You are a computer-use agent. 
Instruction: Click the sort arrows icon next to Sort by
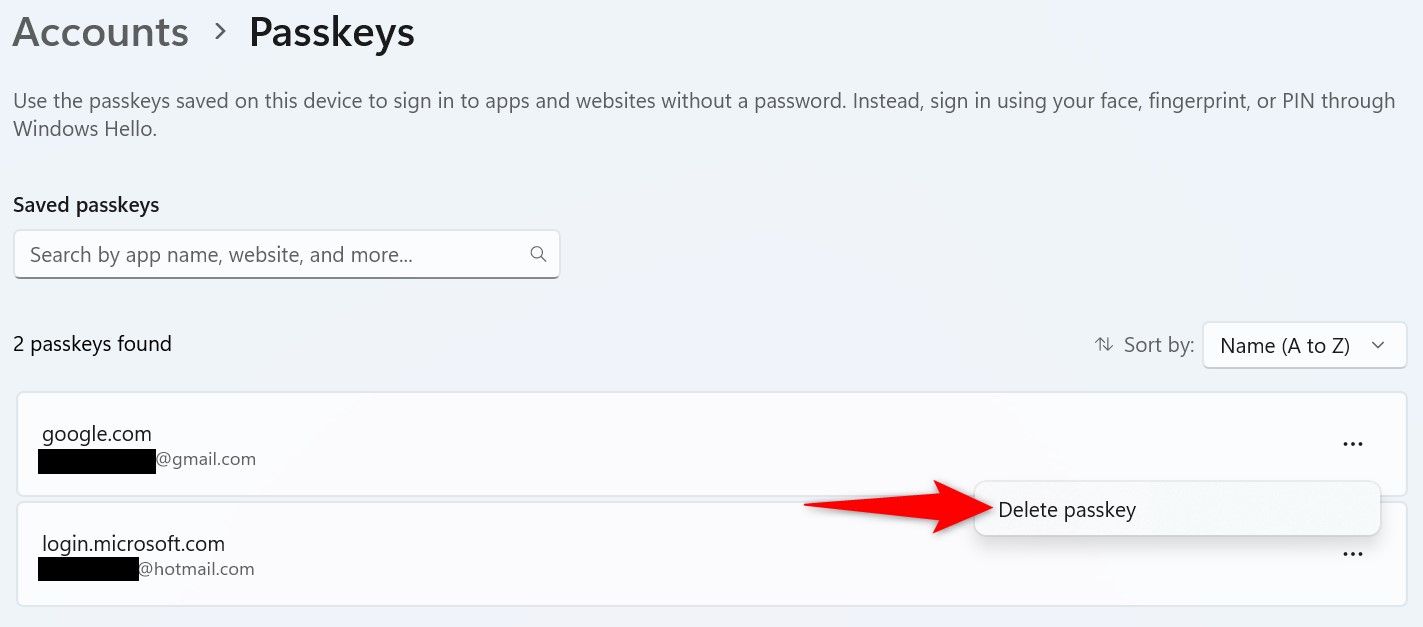tap(1103, 344)
